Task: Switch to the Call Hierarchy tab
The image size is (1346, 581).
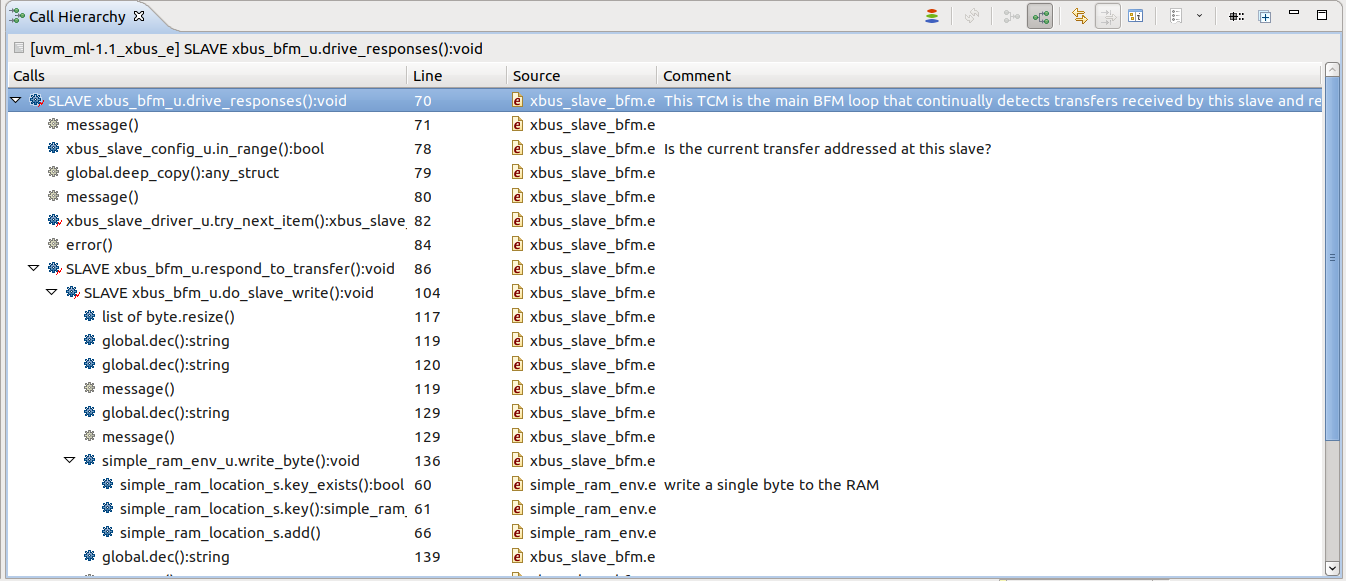Action: [70, 15]
